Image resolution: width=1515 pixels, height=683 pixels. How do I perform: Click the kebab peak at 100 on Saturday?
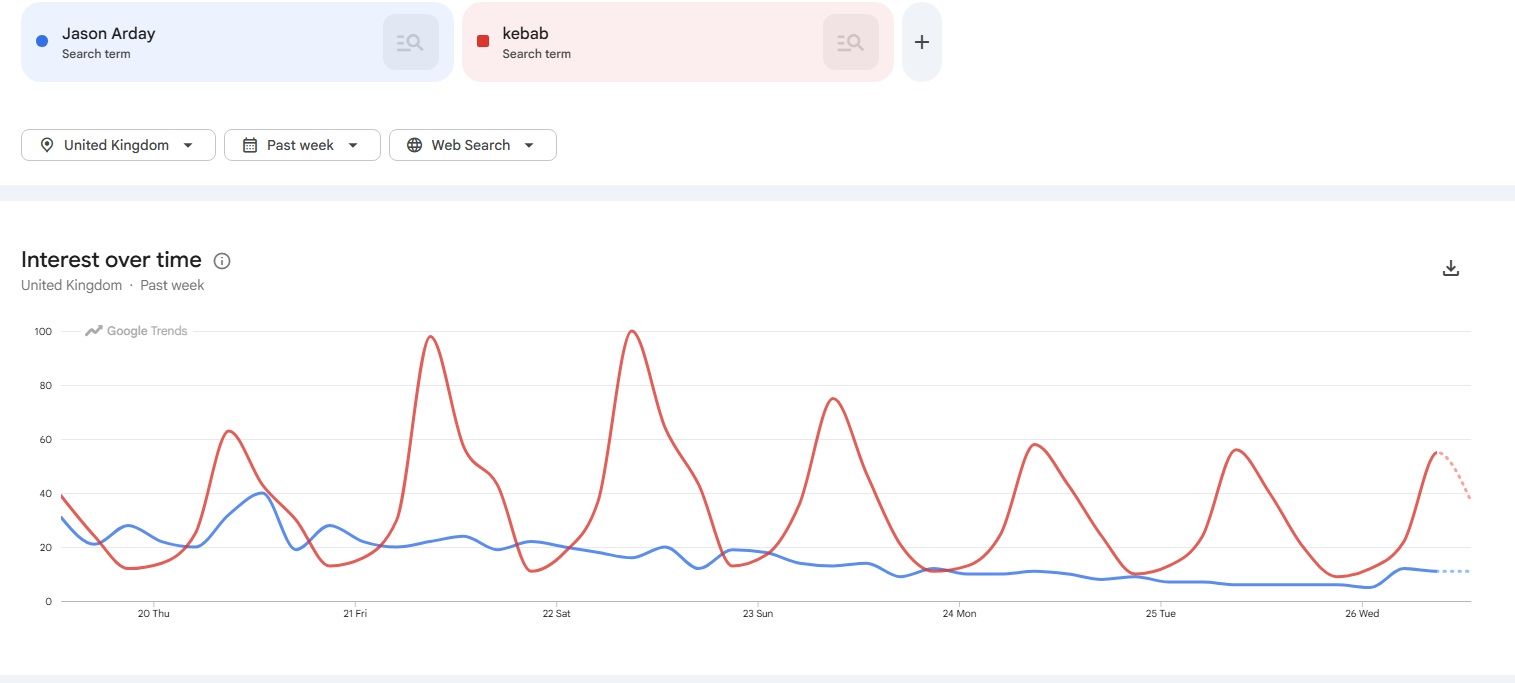pyautogui.click(x=631, y=331)
